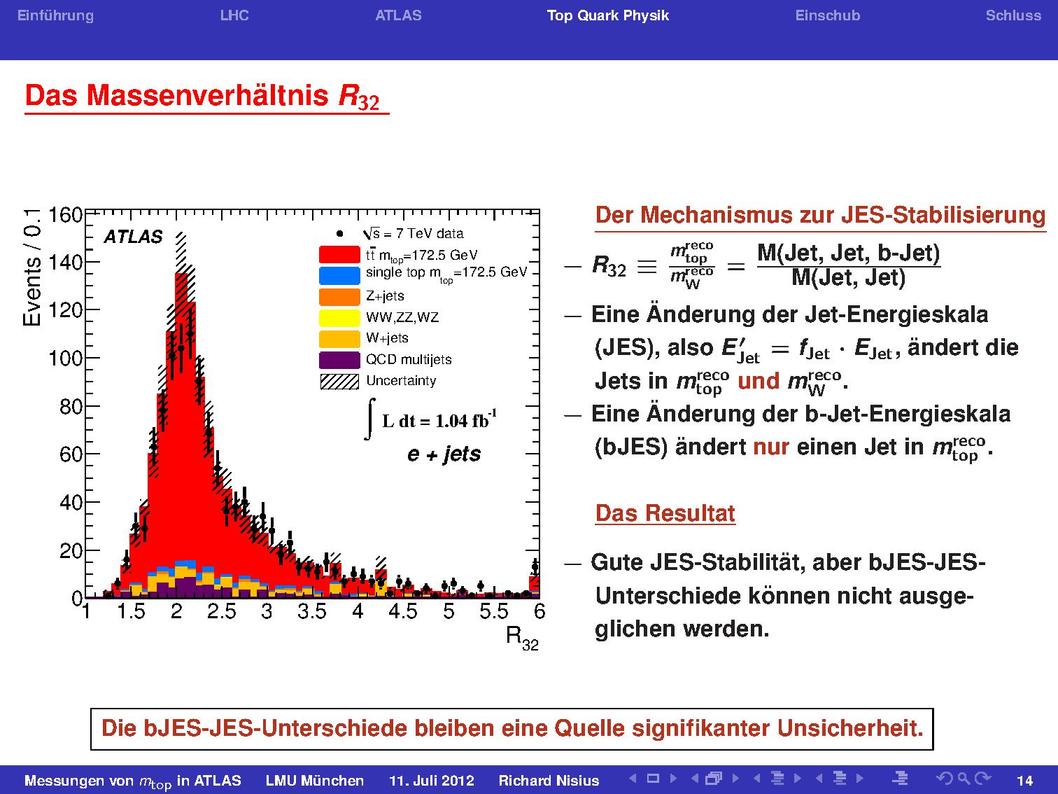Screen dimensions: 1058x794
Task: Open search with the magnifying glass icon
Action: point(964,778)
